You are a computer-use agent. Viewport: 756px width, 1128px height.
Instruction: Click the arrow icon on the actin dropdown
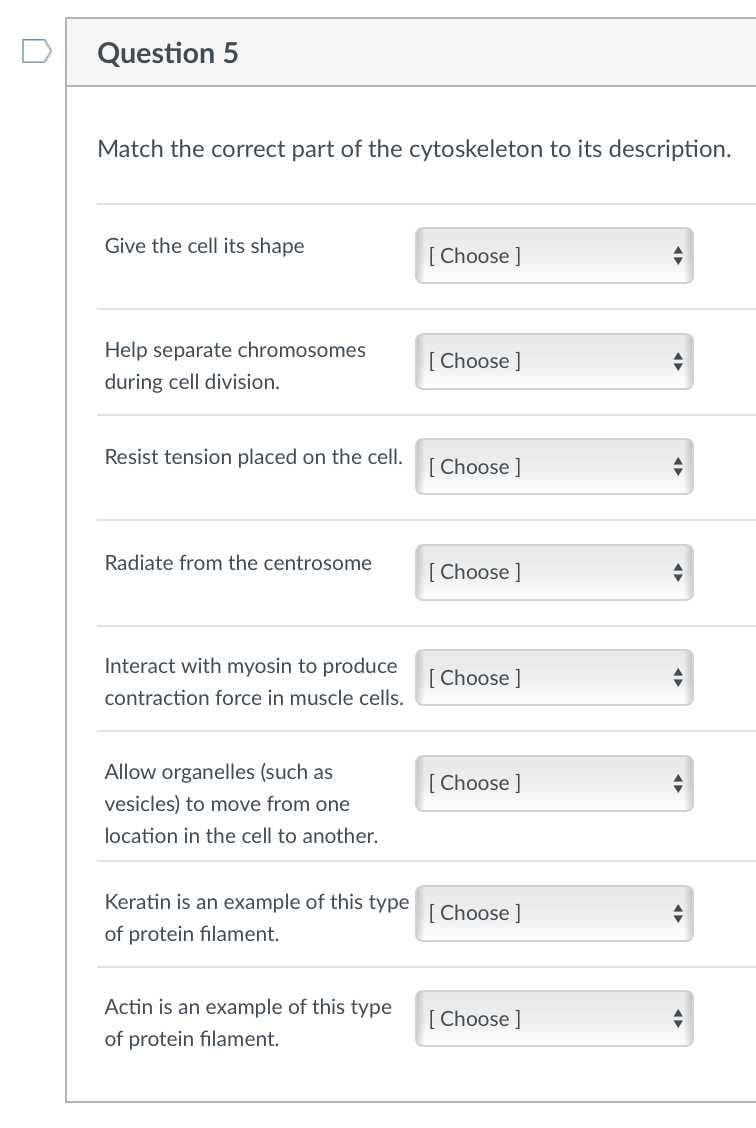point(678,1018)
